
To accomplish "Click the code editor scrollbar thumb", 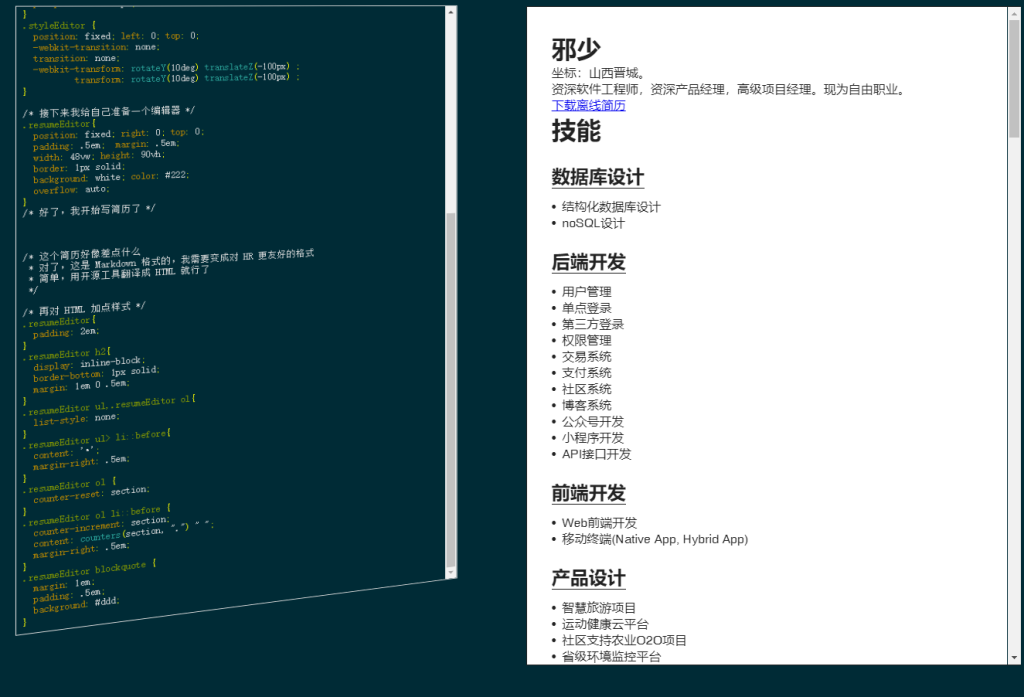I will pos(451,390).
